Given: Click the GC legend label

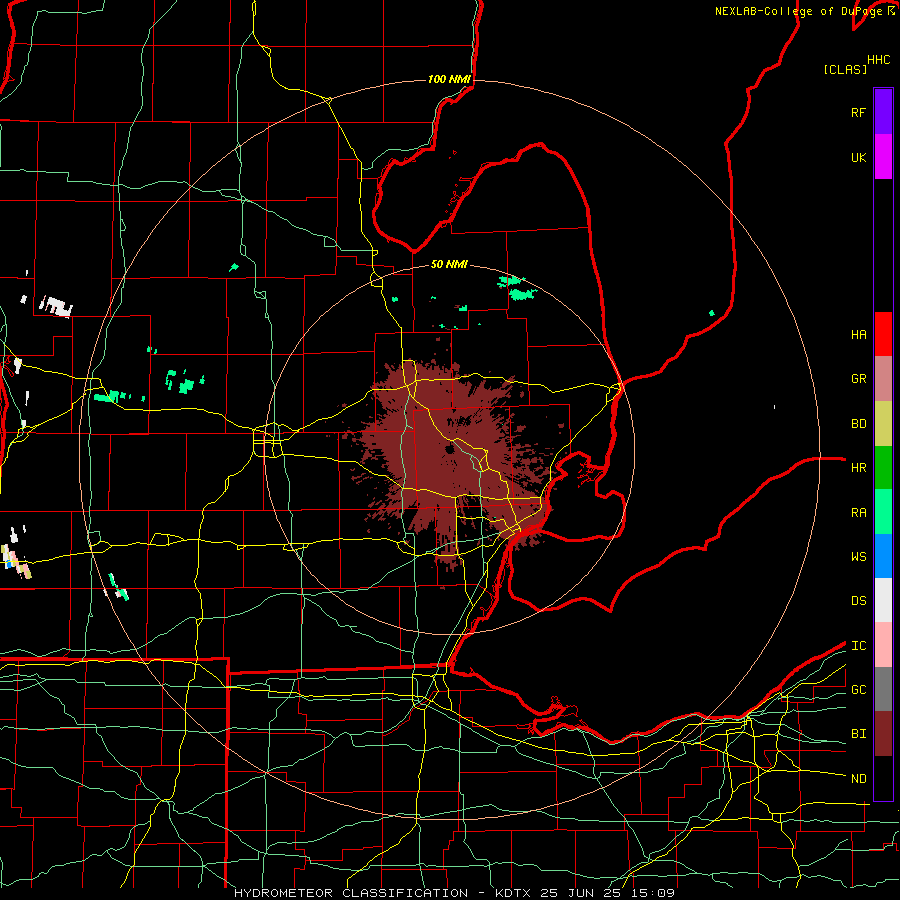Looking at the screenshot, I should point(858,690).
